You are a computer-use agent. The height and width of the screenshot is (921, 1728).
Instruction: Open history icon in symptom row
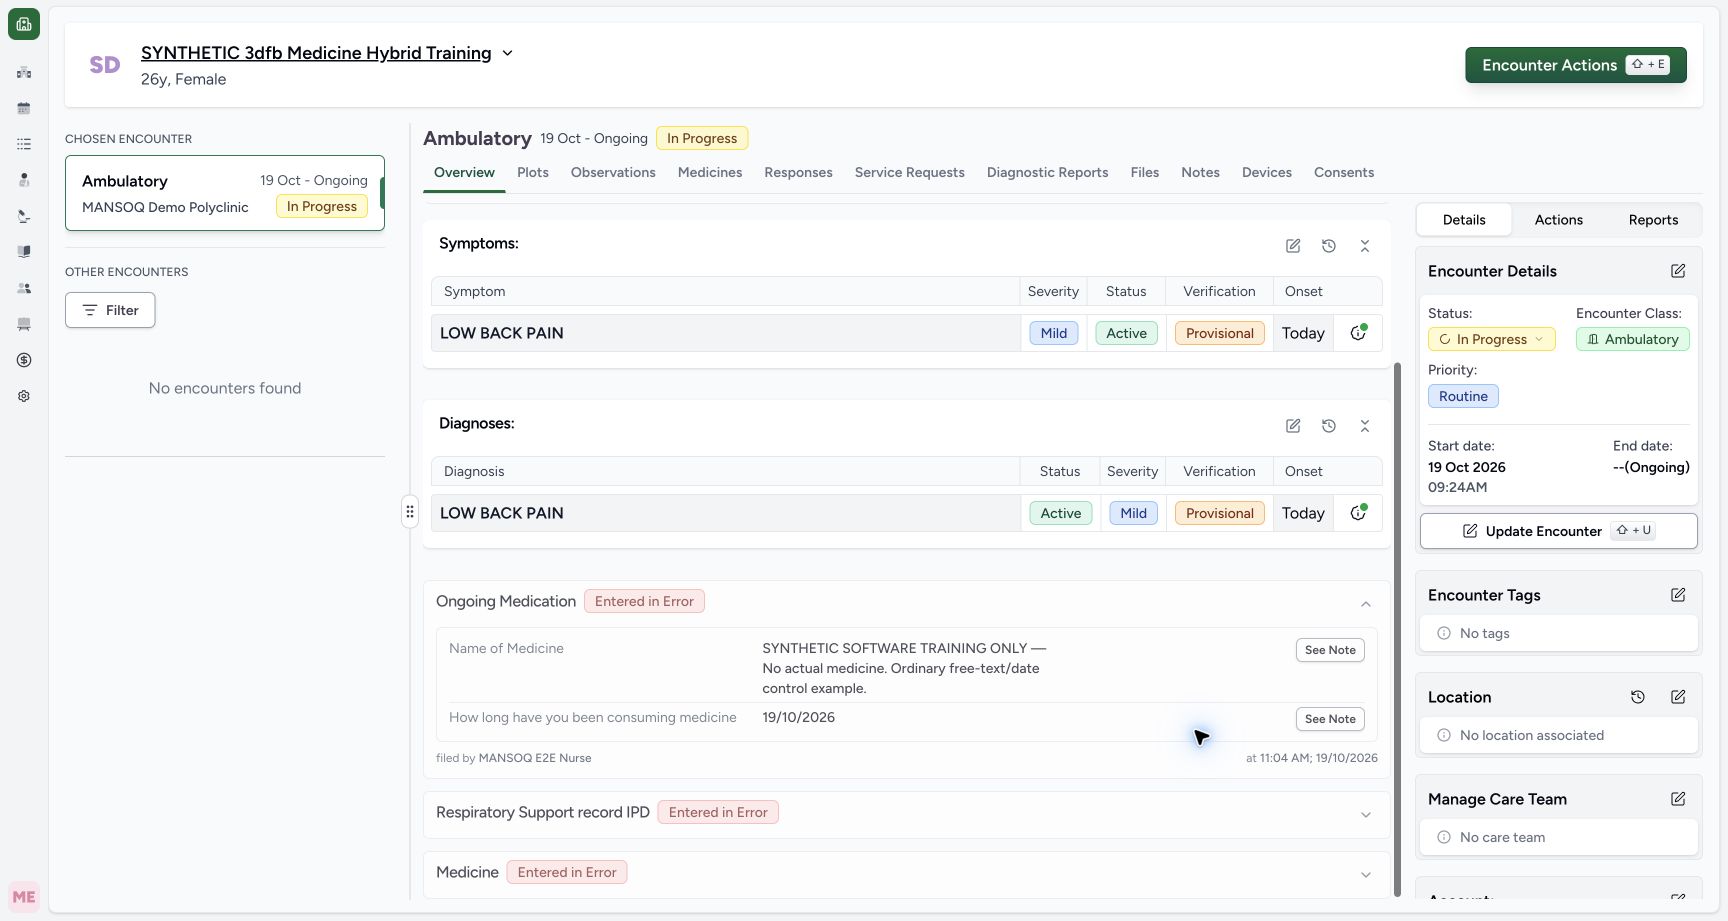pyautogui.click(x=1358, y=333)
